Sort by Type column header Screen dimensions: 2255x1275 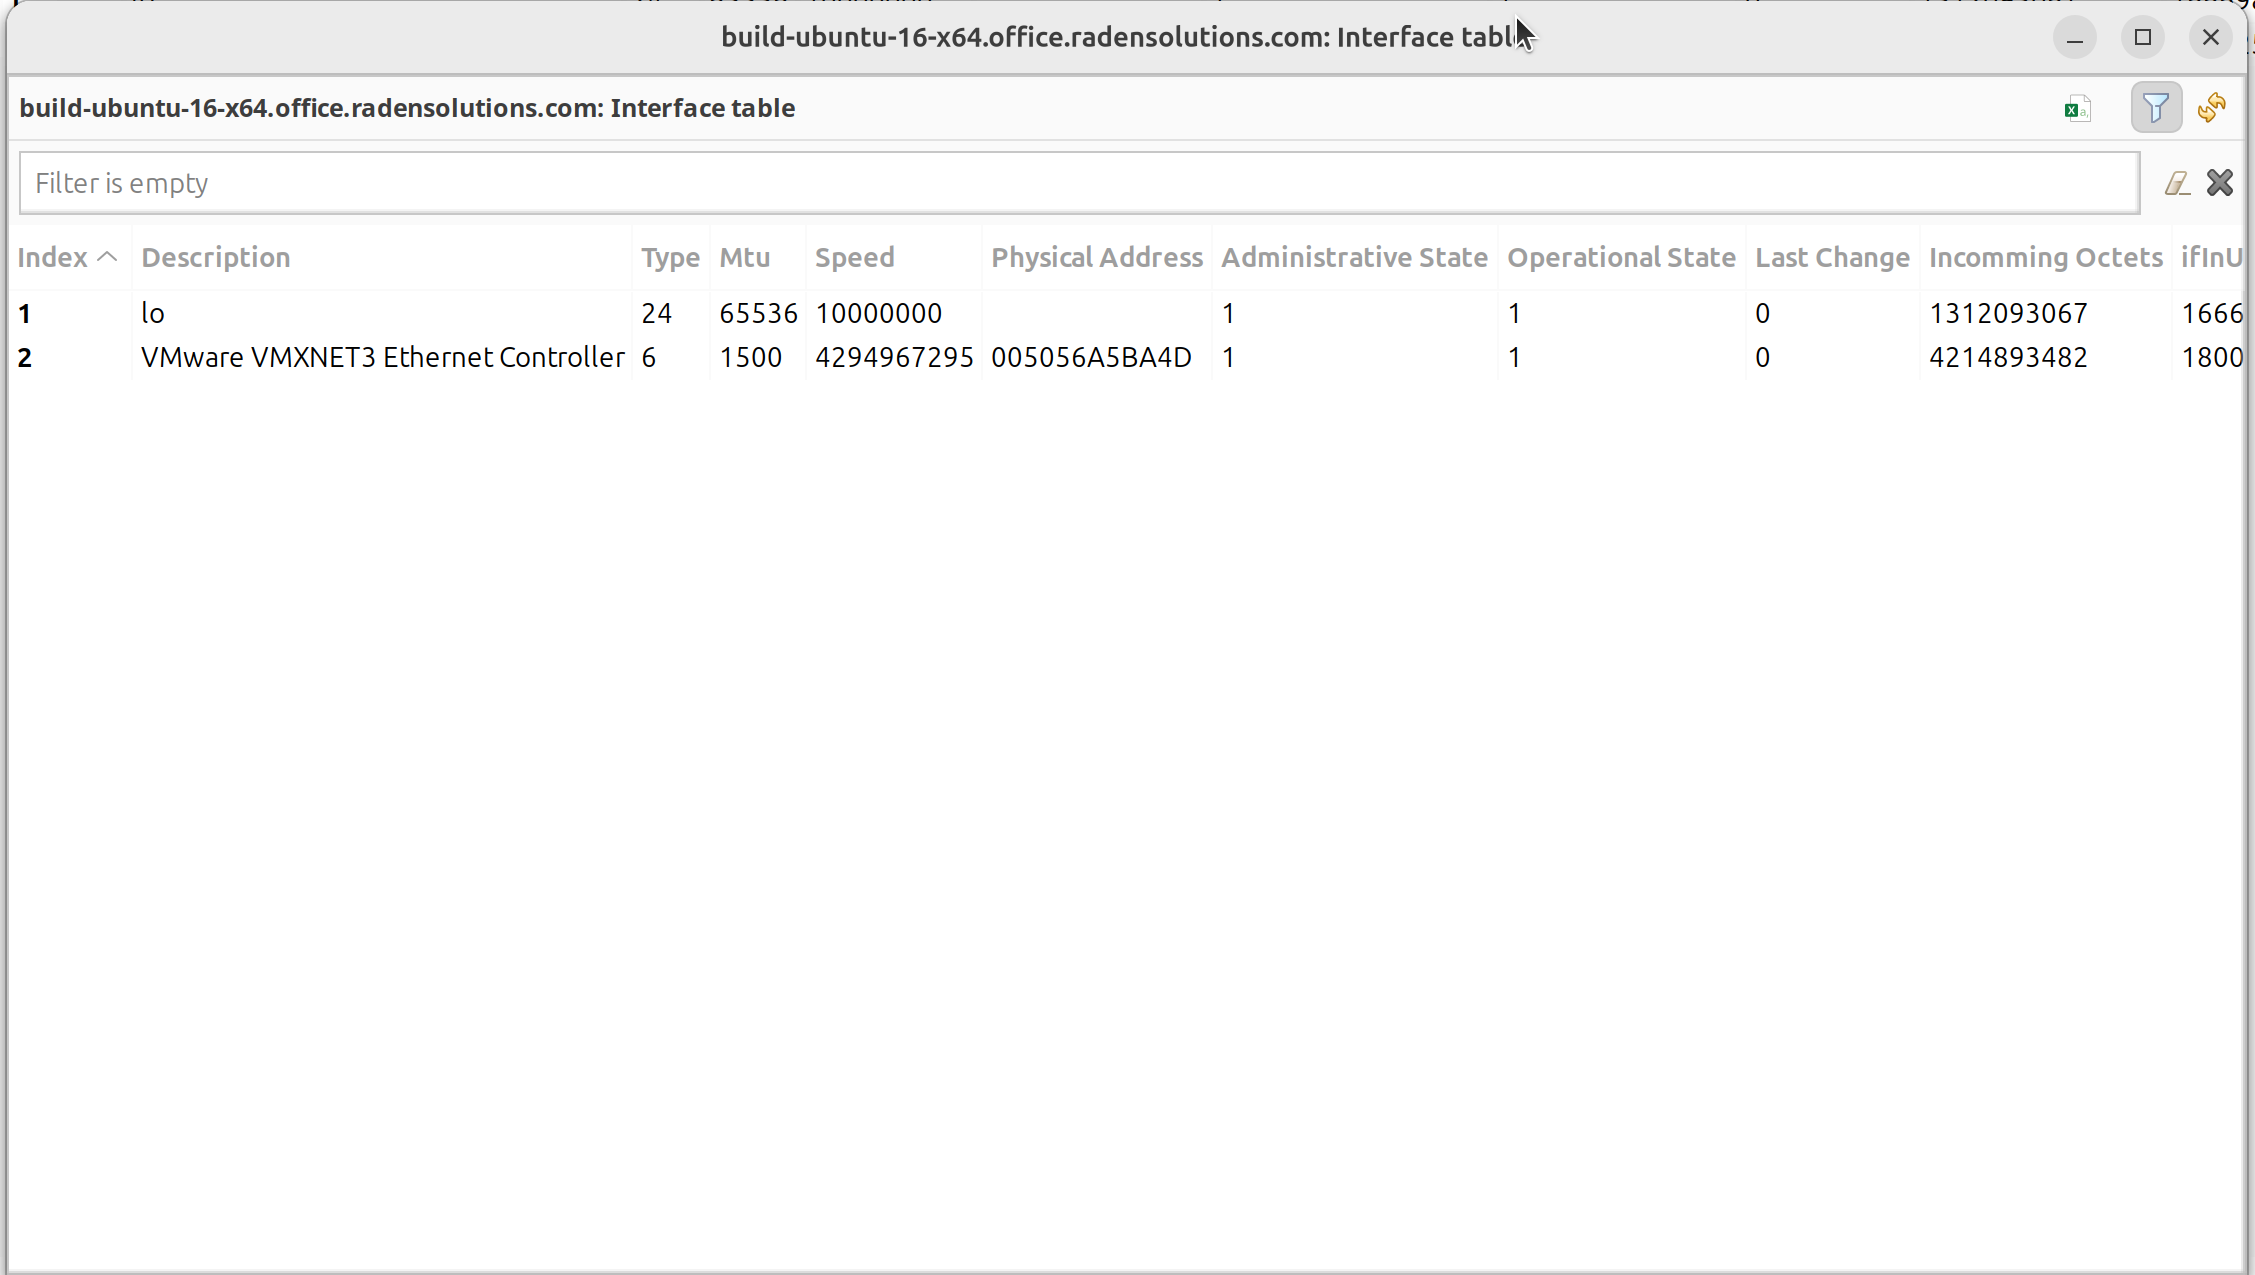(670, 258)
